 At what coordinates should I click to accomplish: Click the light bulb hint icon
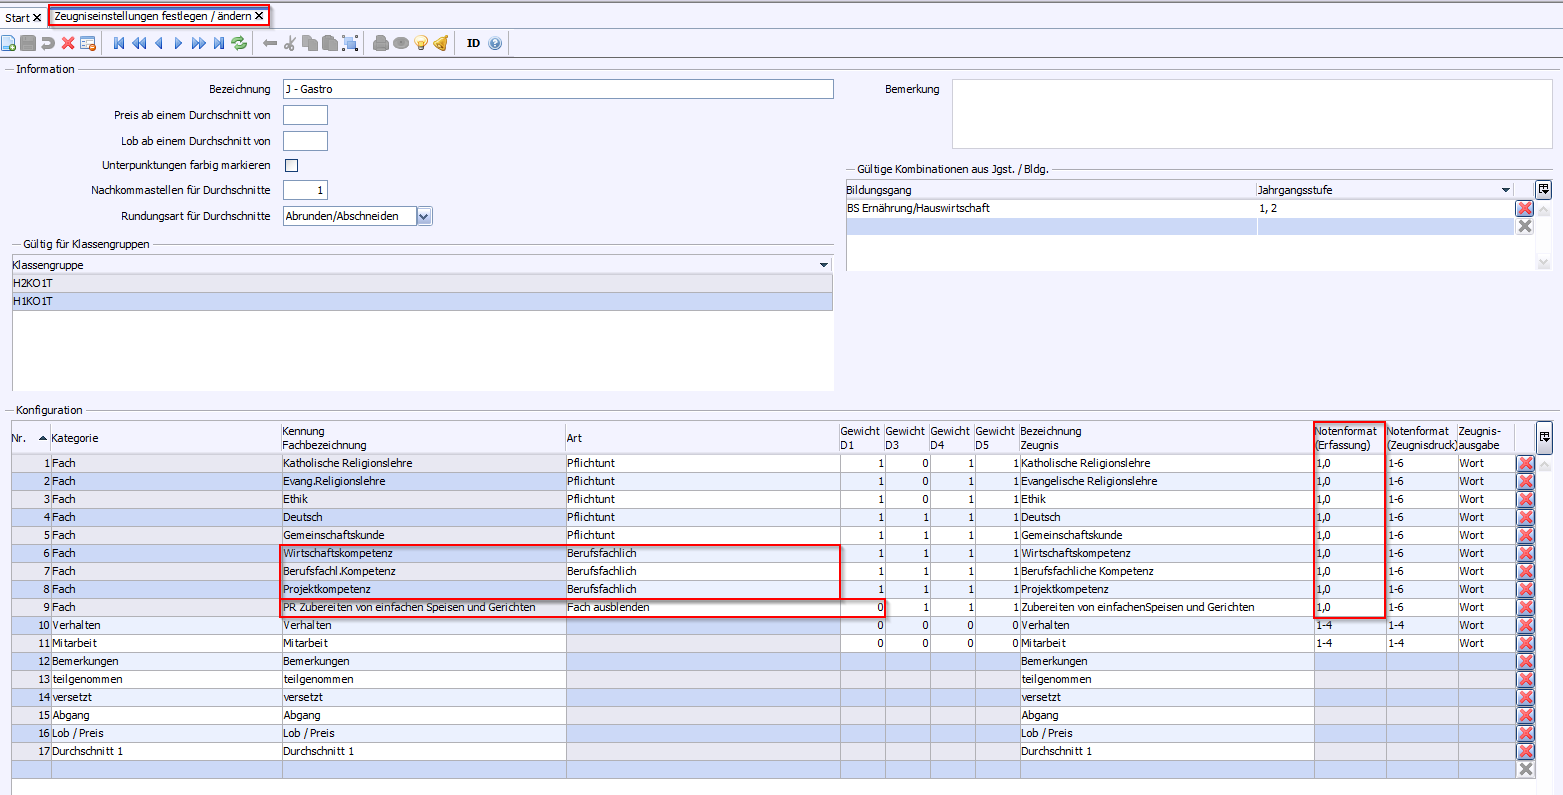(421, 43)
